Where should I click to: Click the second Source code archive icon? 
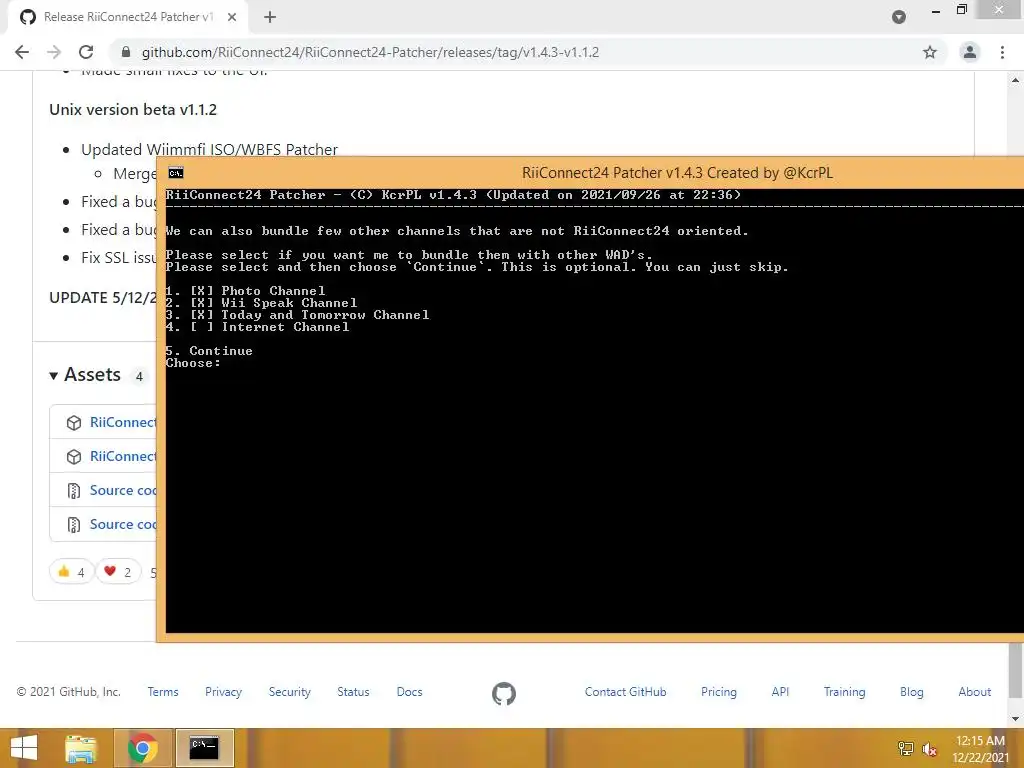[x=74, y=524]
